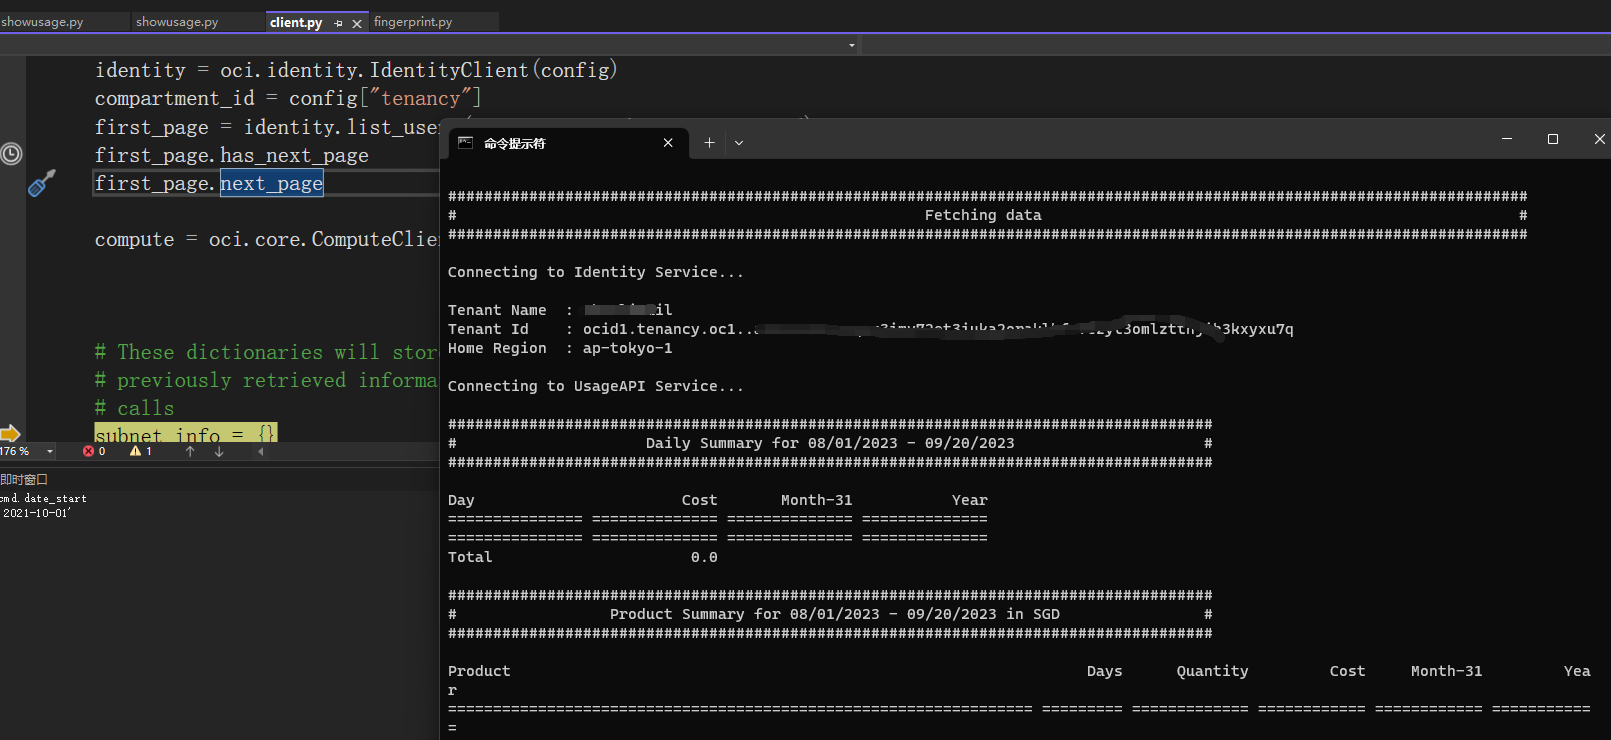The image size is (1611, 740).
Task: Go to previous issue with up arrow
Action: 190,452
